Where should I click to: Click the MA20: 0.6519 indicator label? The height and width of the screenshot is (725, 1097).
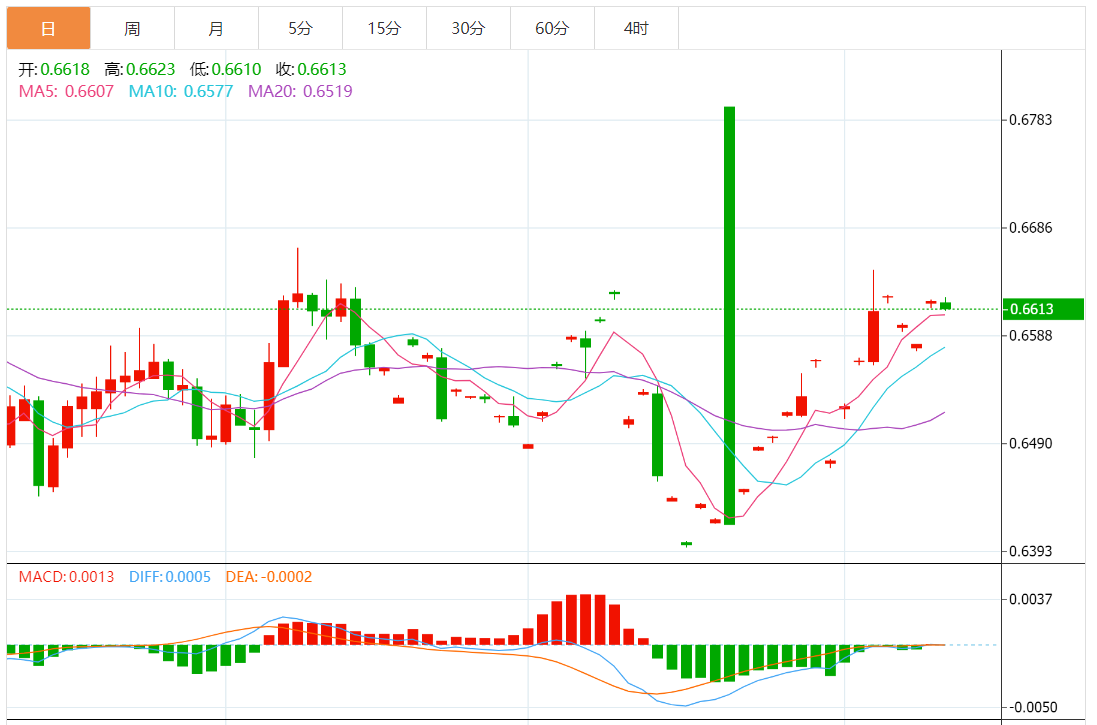pos(300,91)
